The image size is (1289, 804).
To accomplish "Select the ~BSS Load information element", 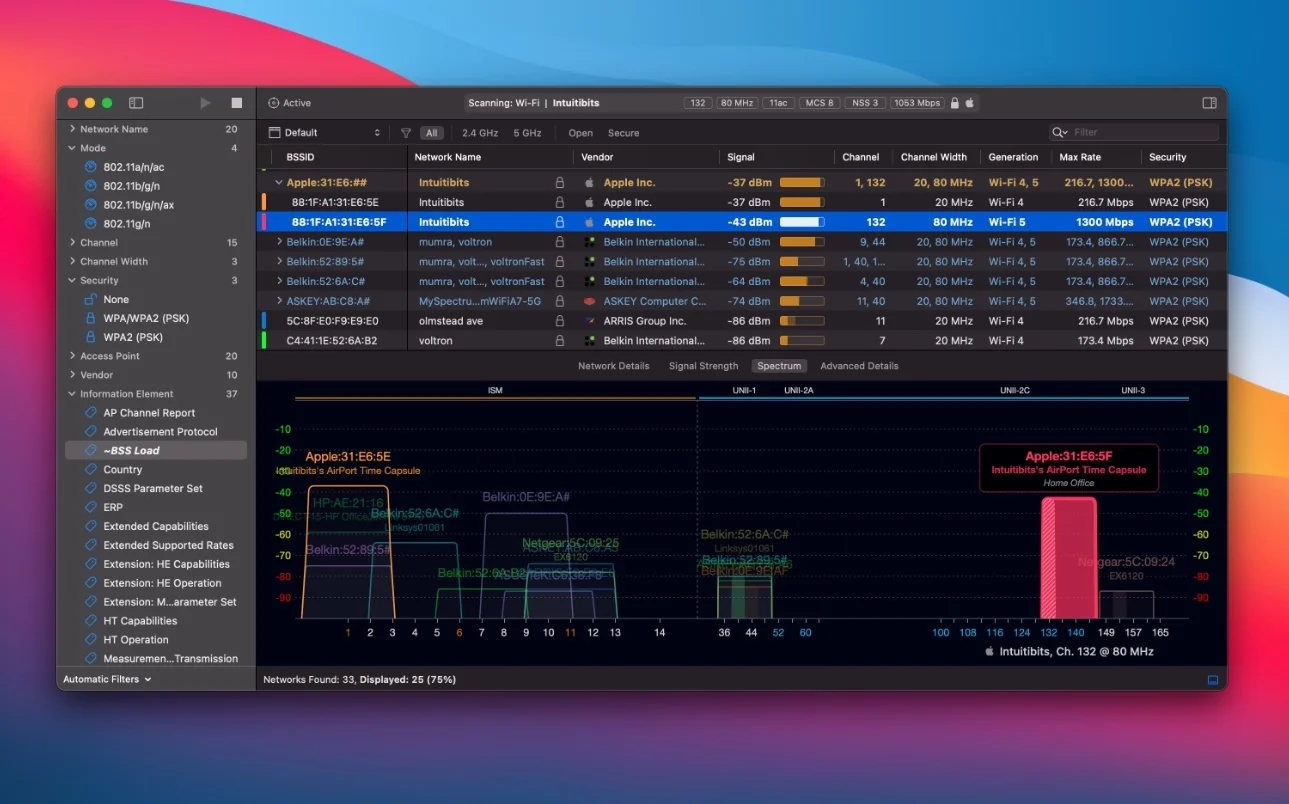I will 155,451.
